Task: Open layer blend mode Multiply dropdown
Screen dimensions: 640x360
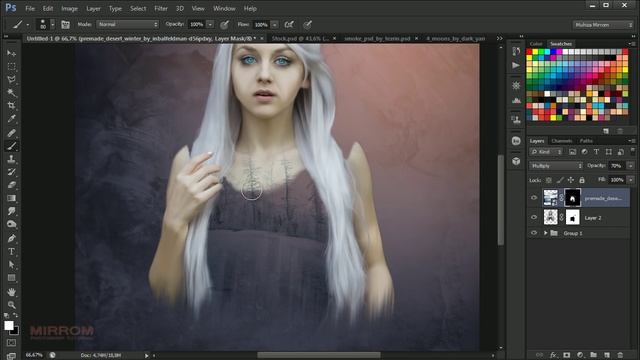Action: [x=556, y=166]
